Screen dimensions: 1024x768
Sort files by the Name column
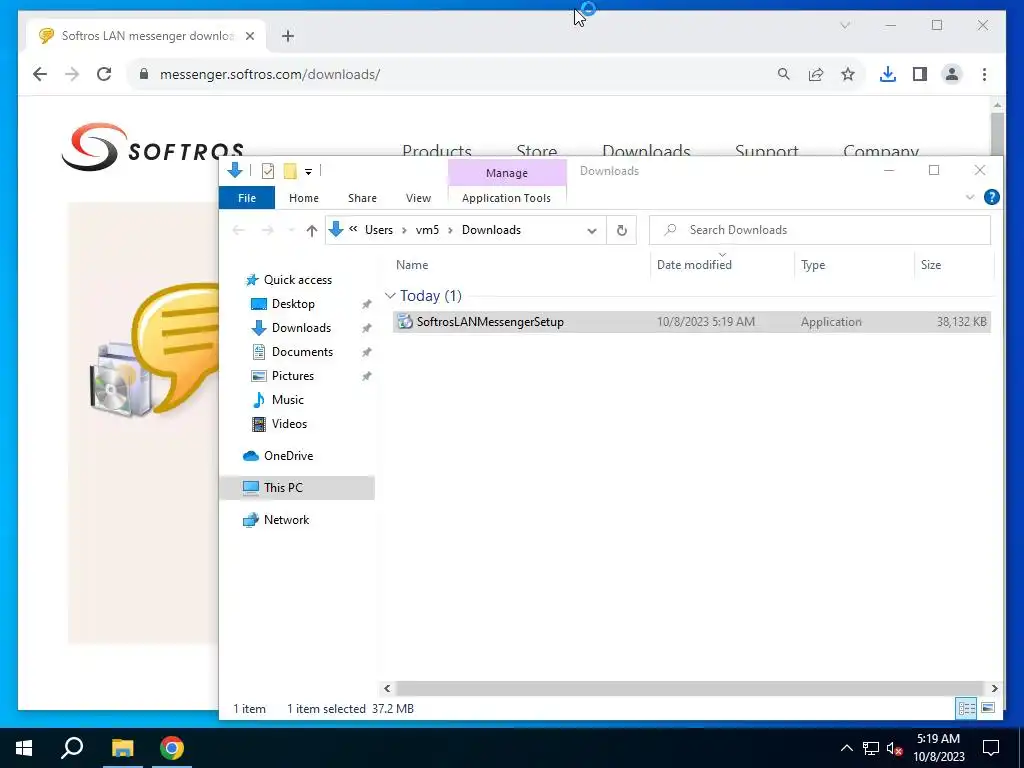tap(412, 264)
